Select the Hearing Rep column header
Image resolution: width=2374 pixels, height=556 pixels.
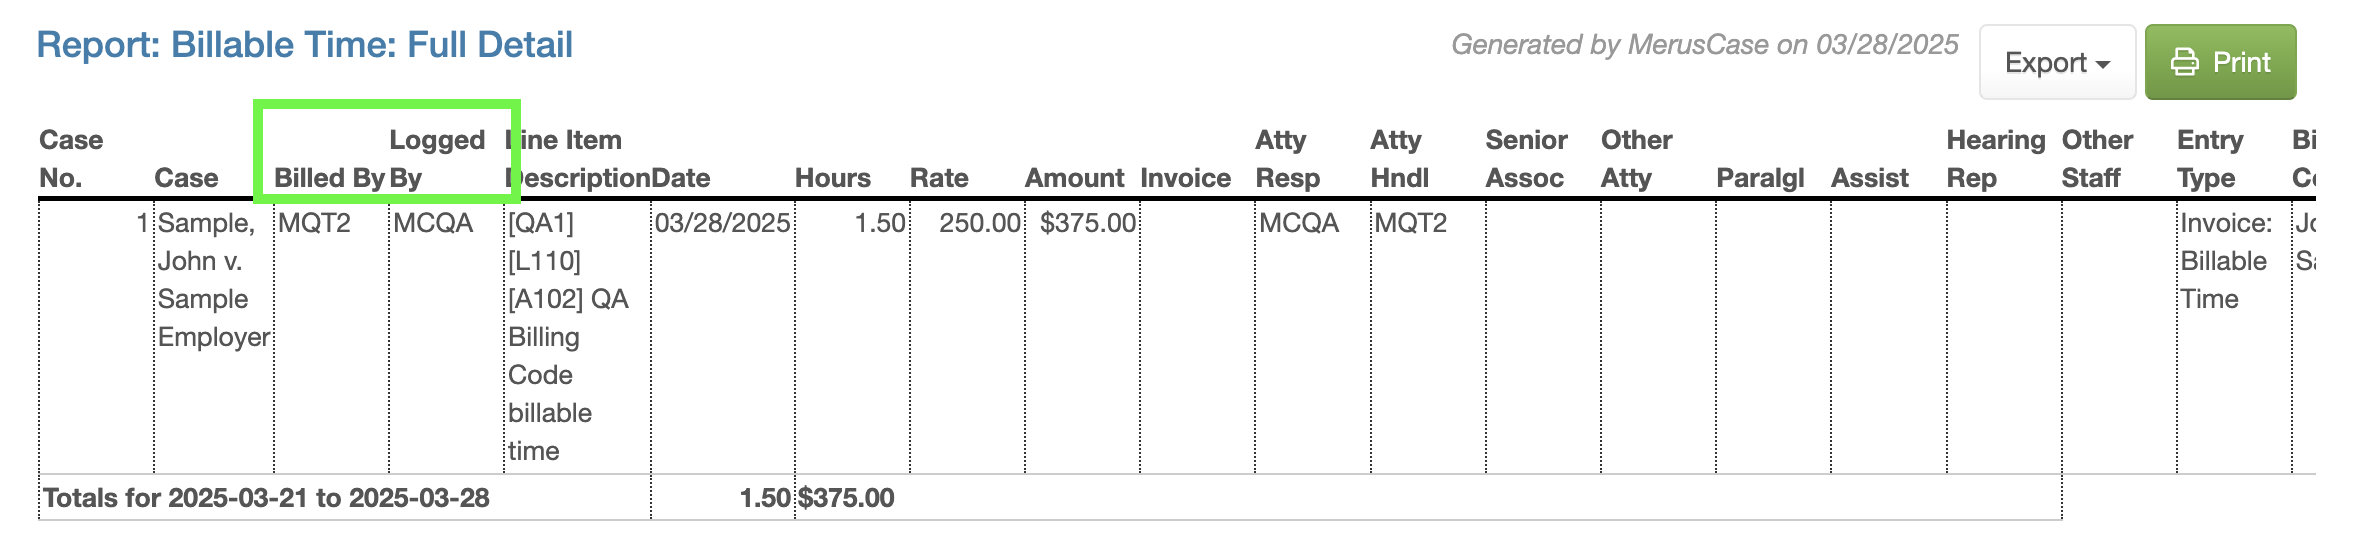1996,159
